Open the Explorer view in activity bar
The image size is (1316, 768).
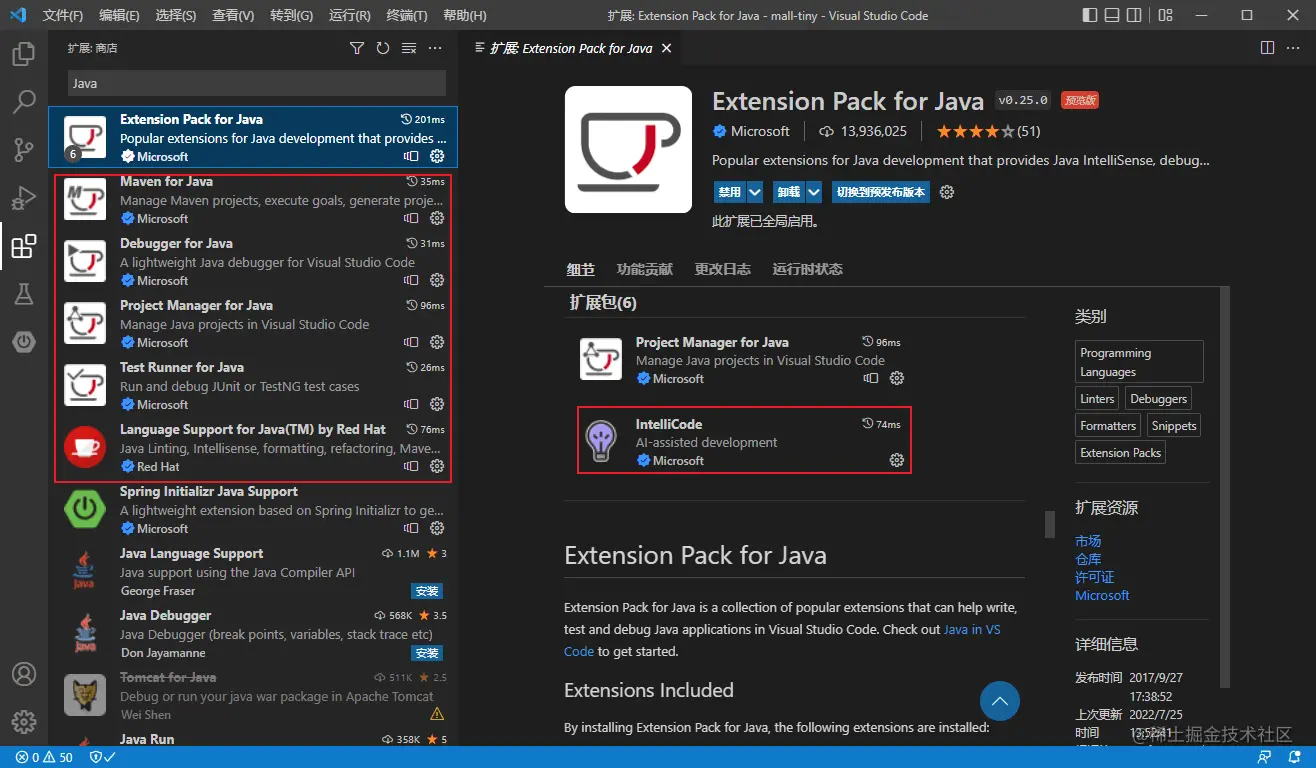pos(24,54)
